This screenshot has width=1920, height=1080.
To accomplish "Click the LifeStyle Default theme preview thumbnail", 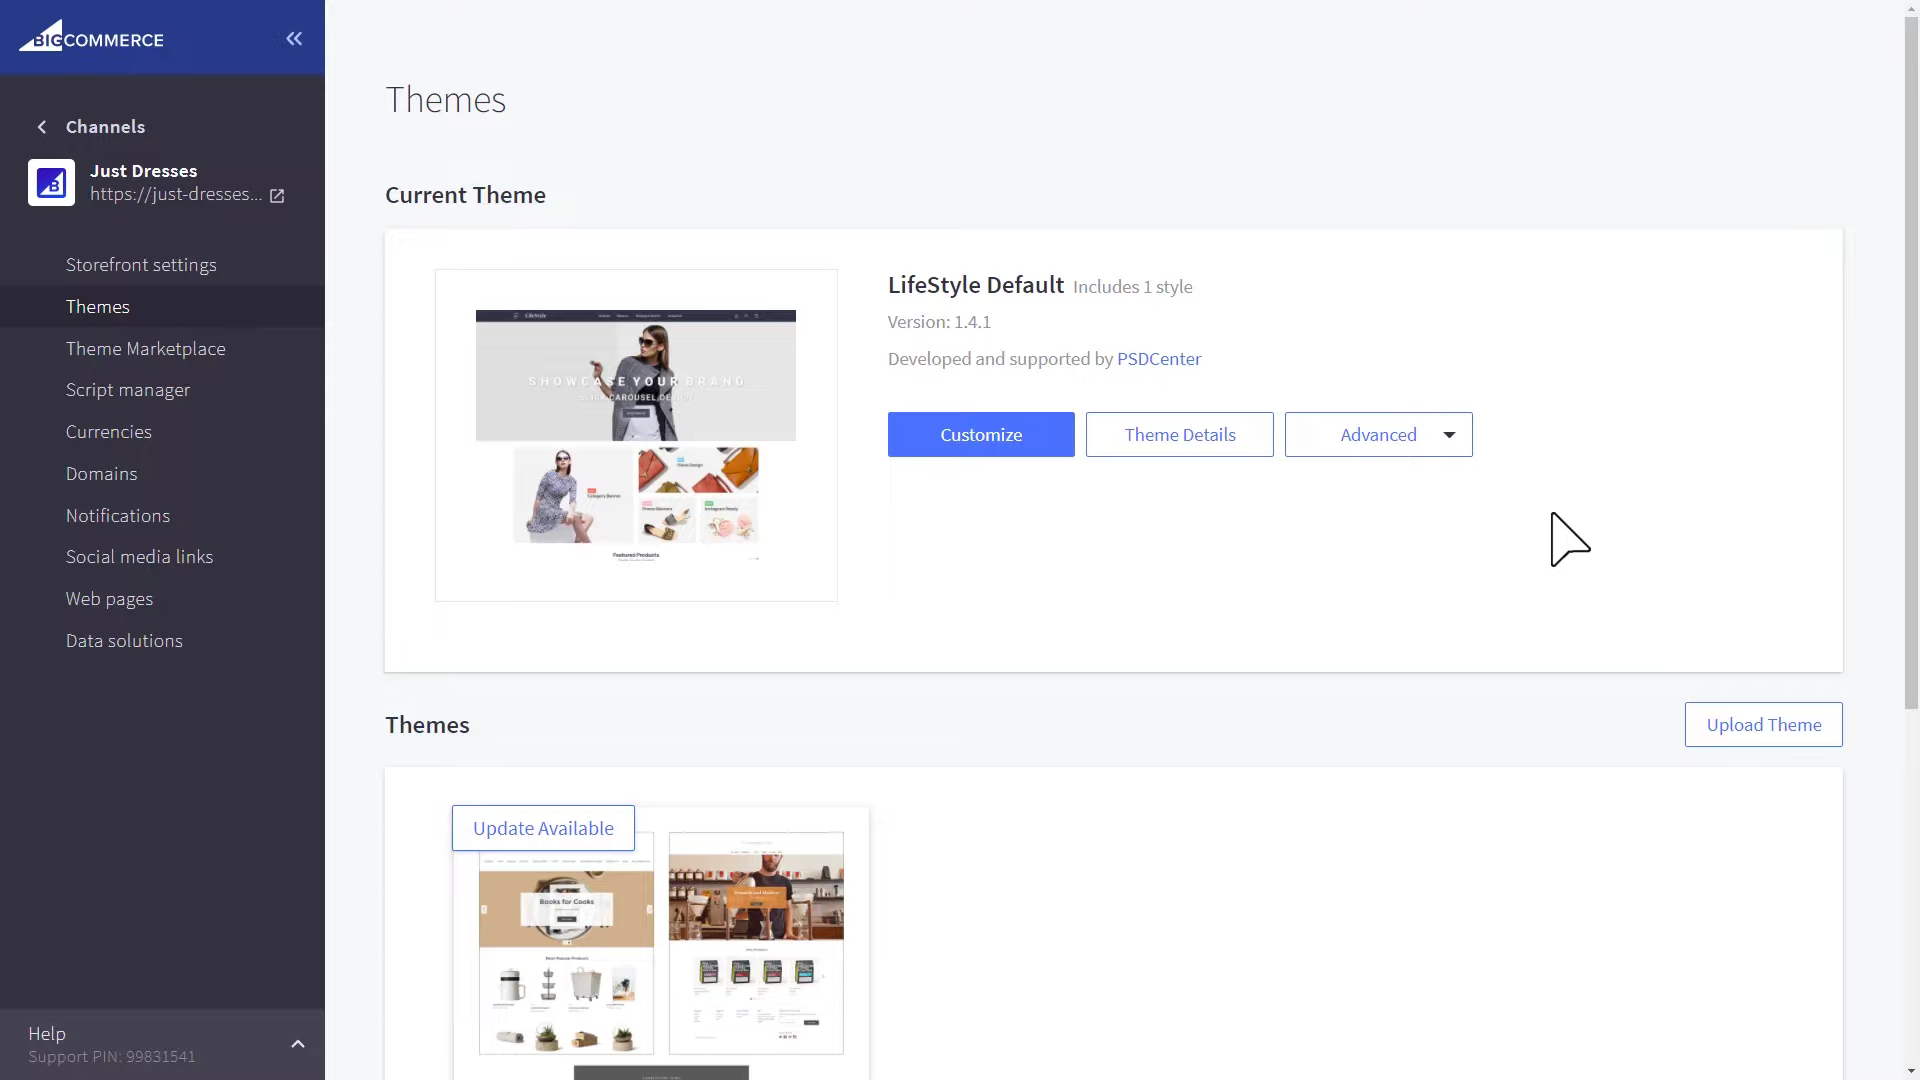I will tap(636, 434).
